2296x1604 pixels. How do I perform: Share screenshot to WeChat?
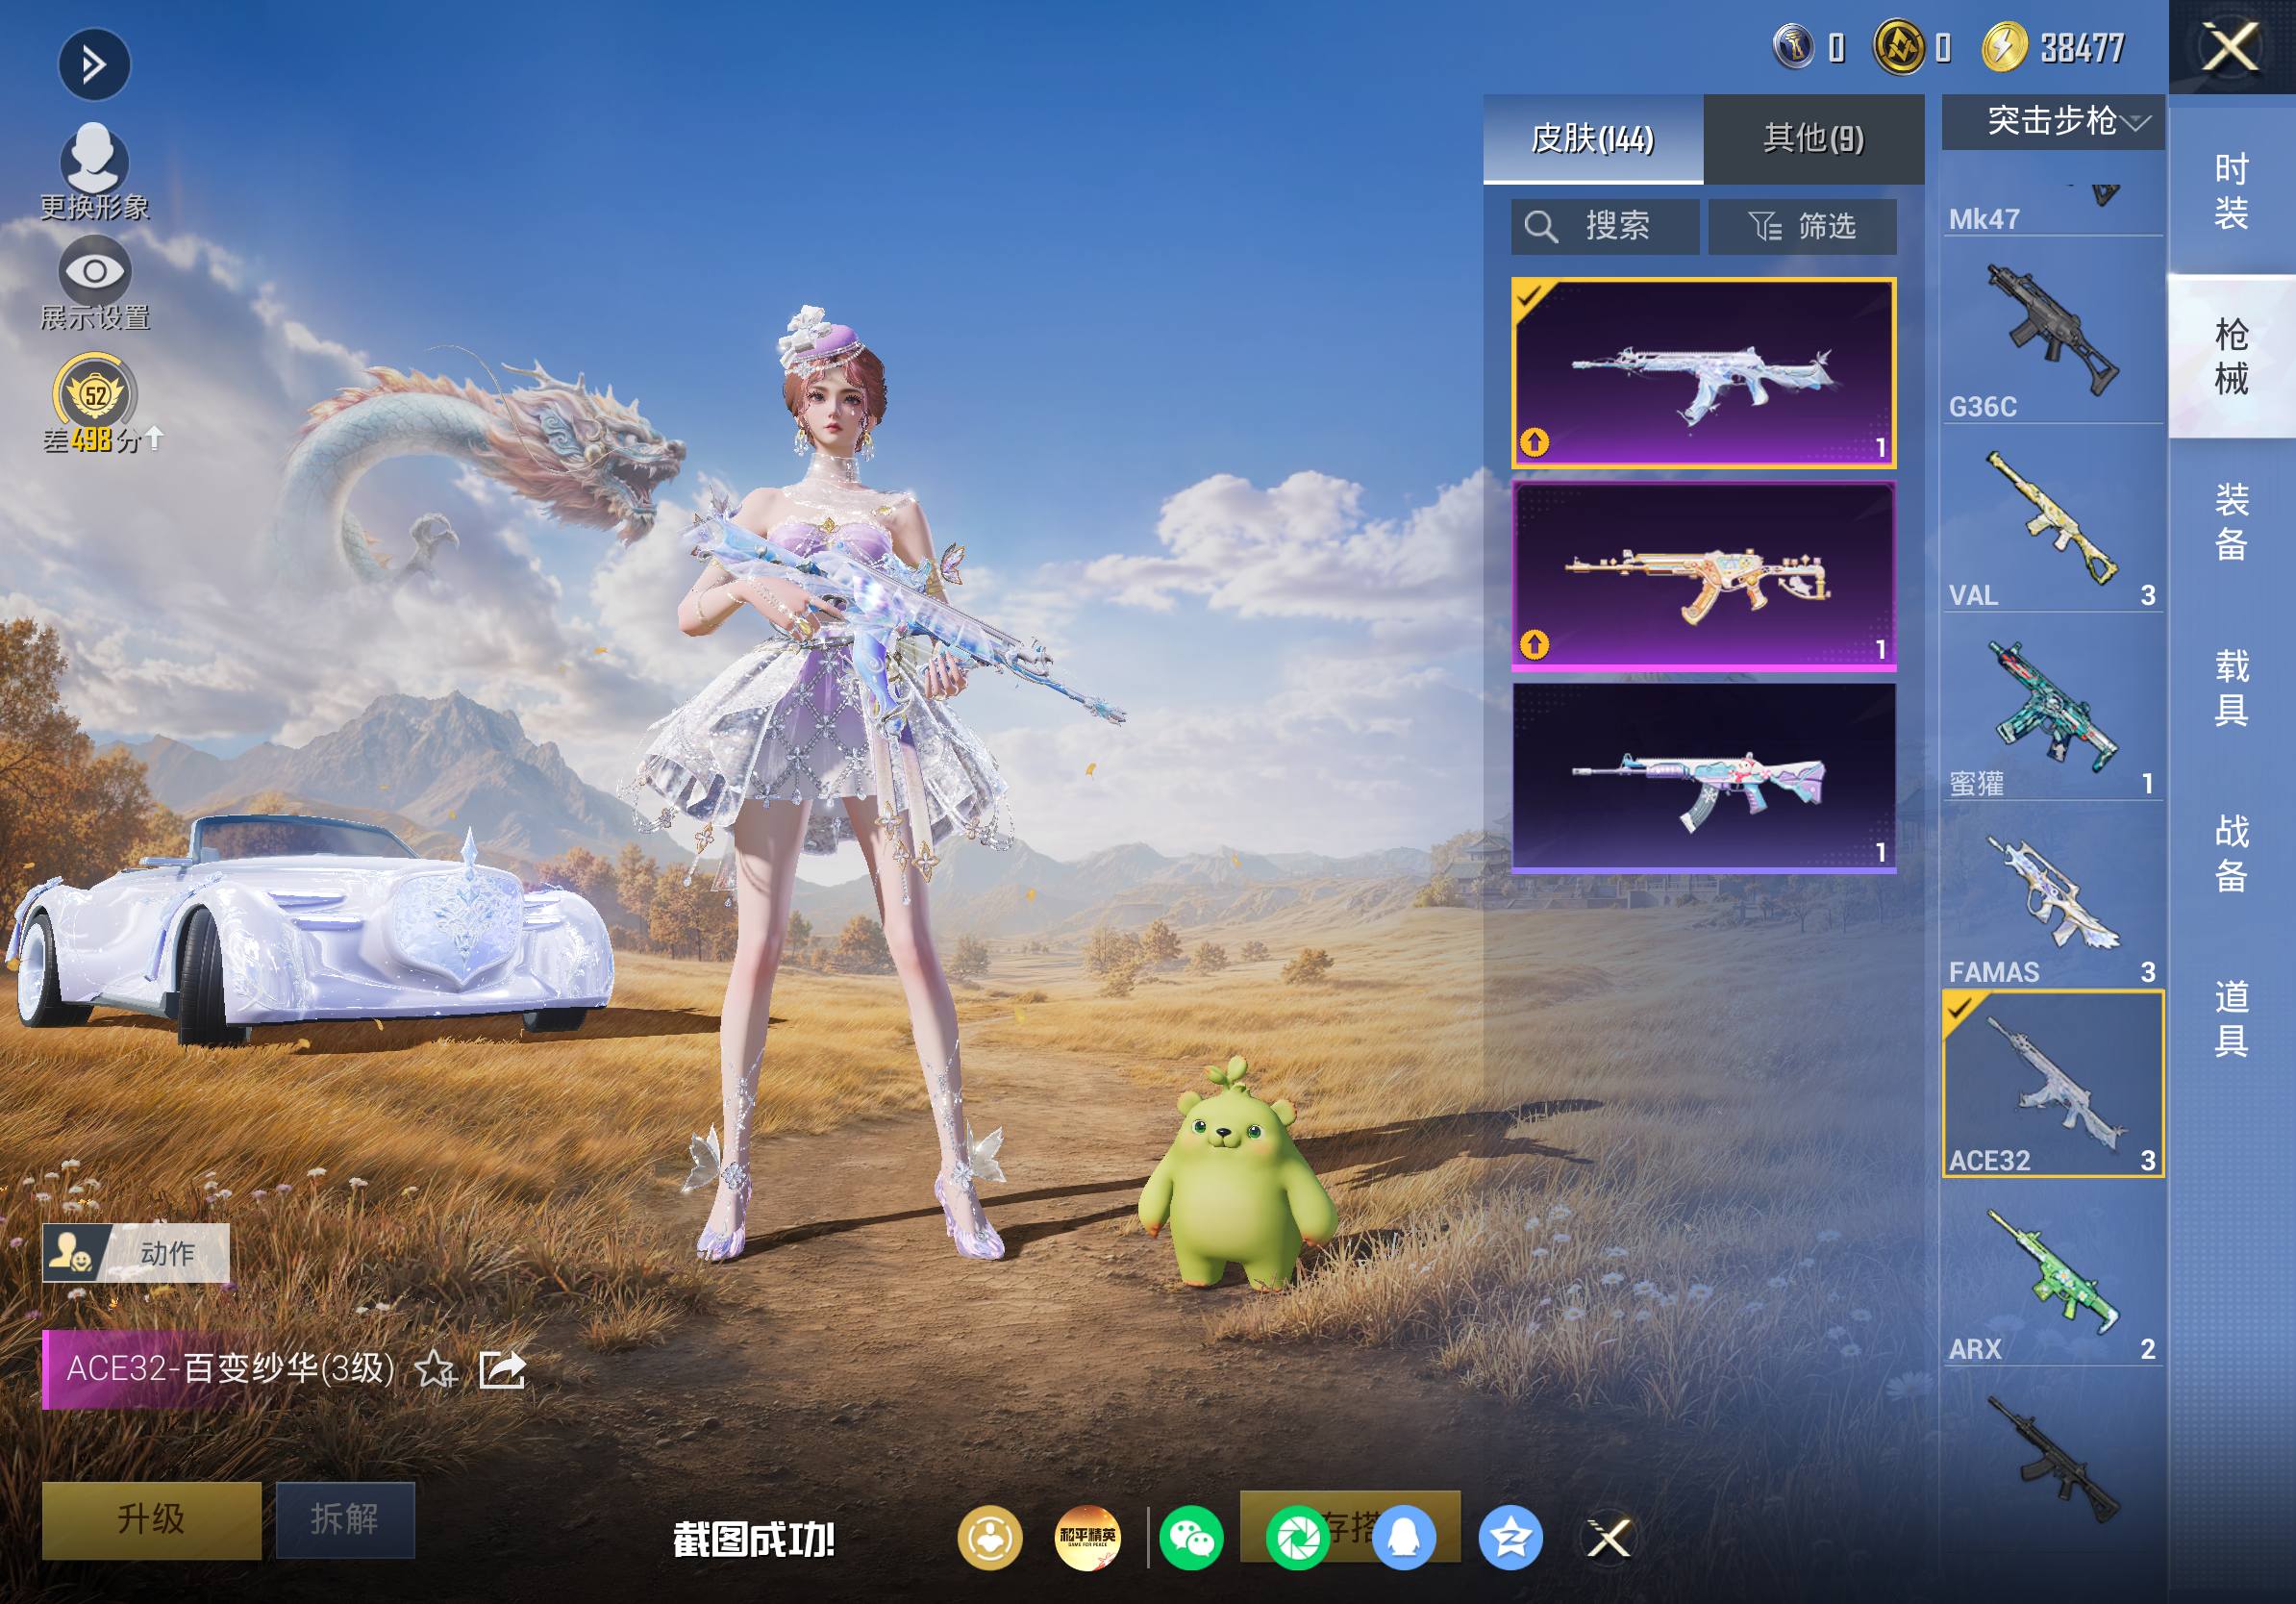point(1192,1538)
